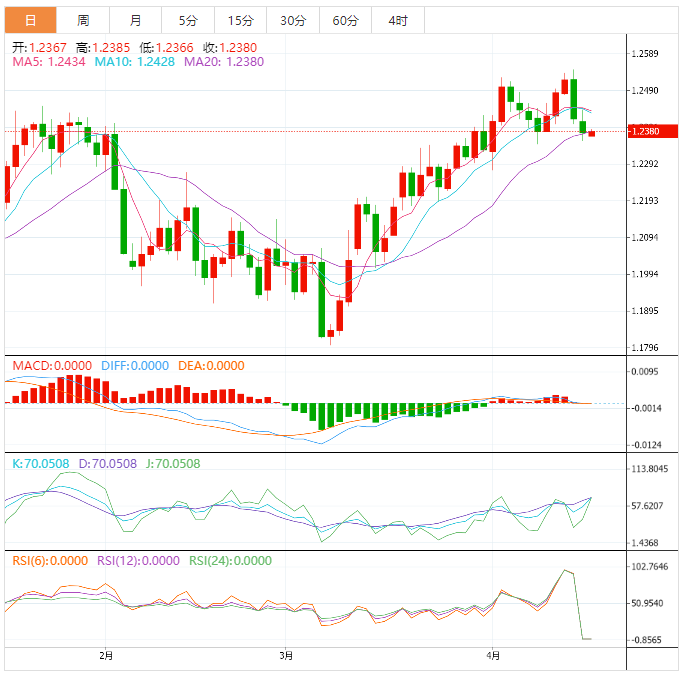
Task: Click the 4月 date marker on the axis
Action: tap(491, 656)
